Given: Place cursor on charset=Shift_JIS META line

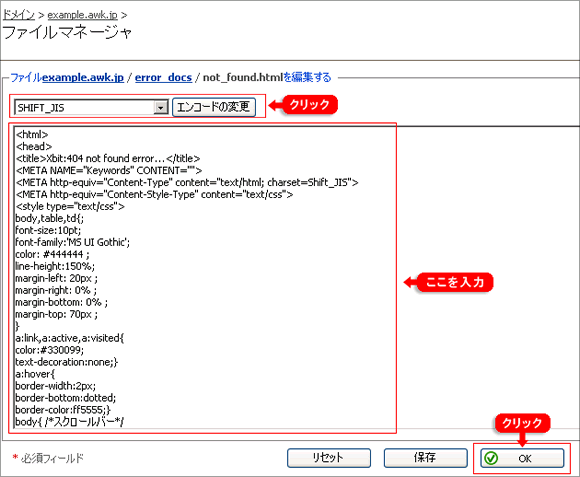Looking at the screenshot, I should click(x=187, y=182).
